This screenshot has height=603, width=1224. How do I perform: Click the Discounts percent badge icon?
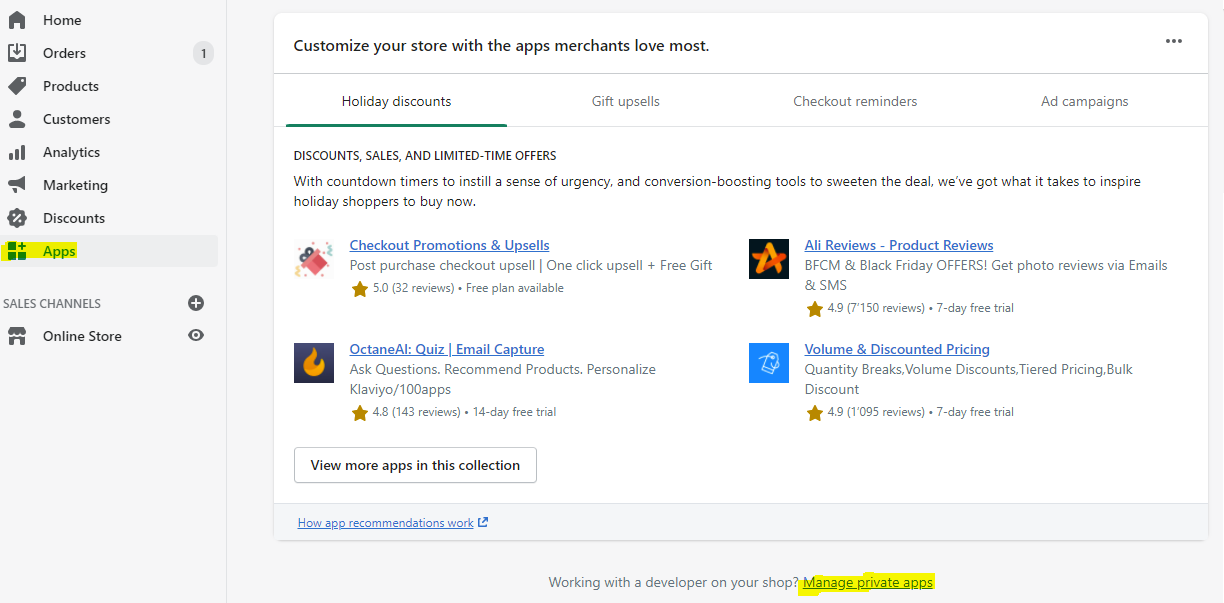pos(17,218)
